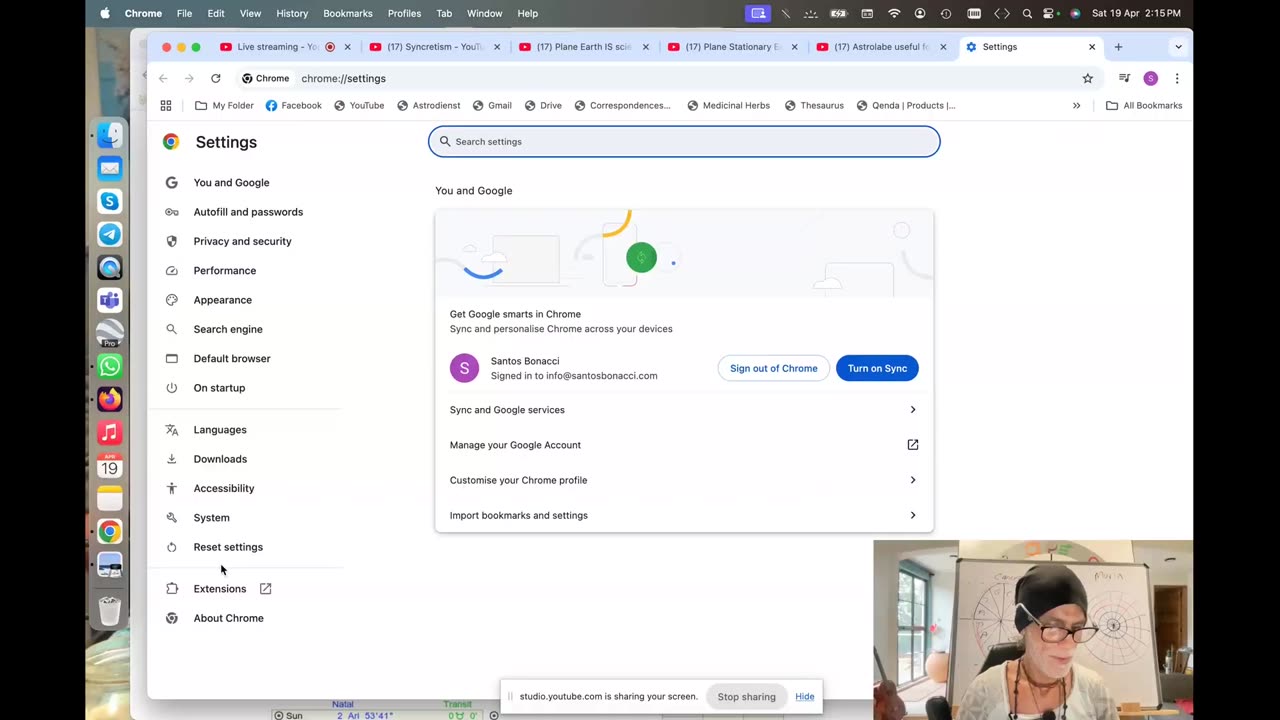Viewport: 1280px width, 720px height.
Task: Open My Folder bookmark folder
Action: pos(224,105)
